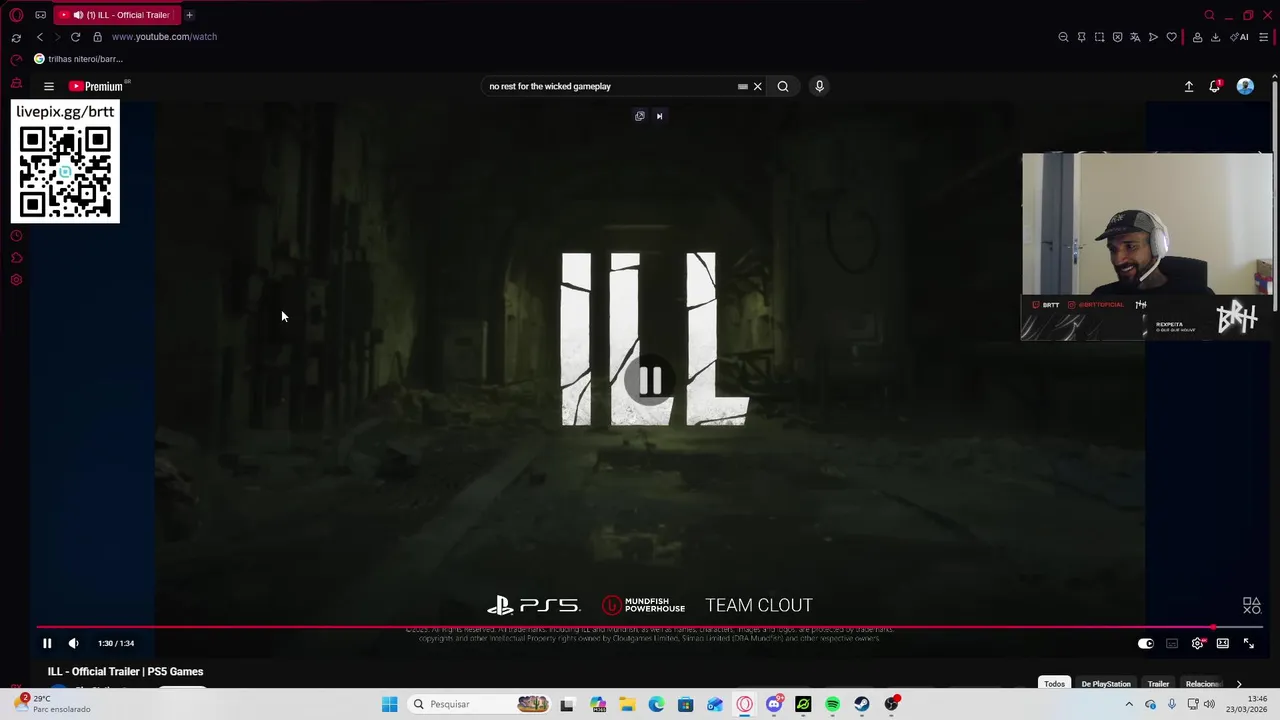Click the ILL - Official Trailer video title

[125, 671]
